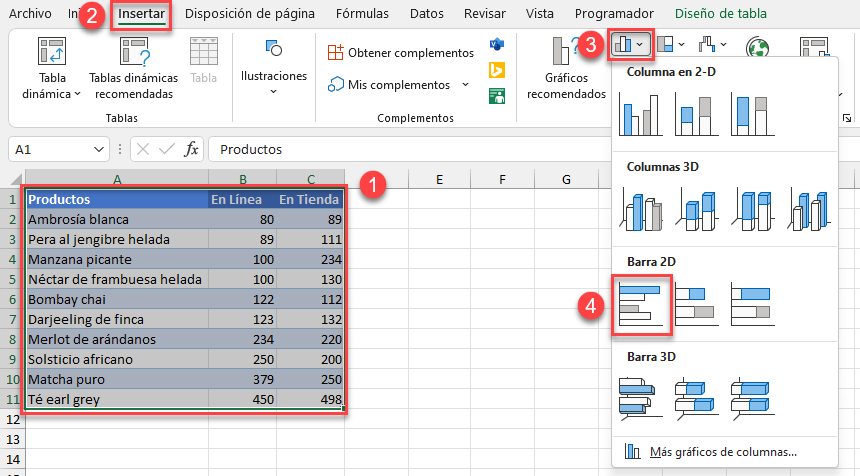This screenshot has height=476, width=860.
Task: Open Archivo menu tab
Action: coord(30,13)
